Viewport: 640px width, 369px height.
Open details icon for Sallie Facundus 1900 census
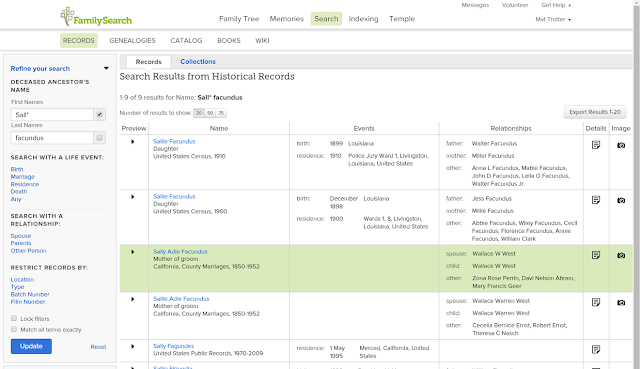tap(596, 200)
